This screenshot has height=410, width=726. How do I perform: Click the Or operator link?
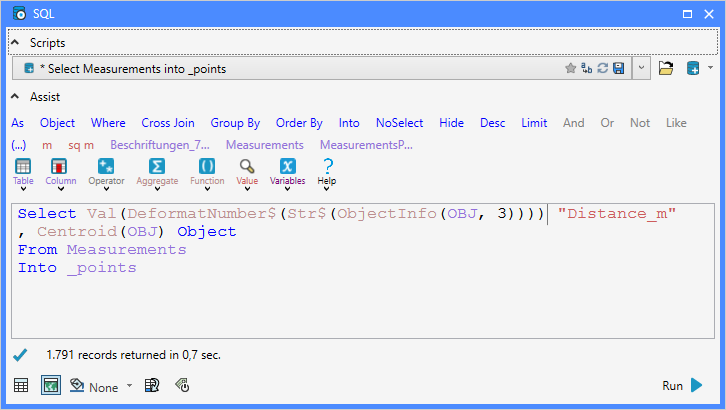607,123
